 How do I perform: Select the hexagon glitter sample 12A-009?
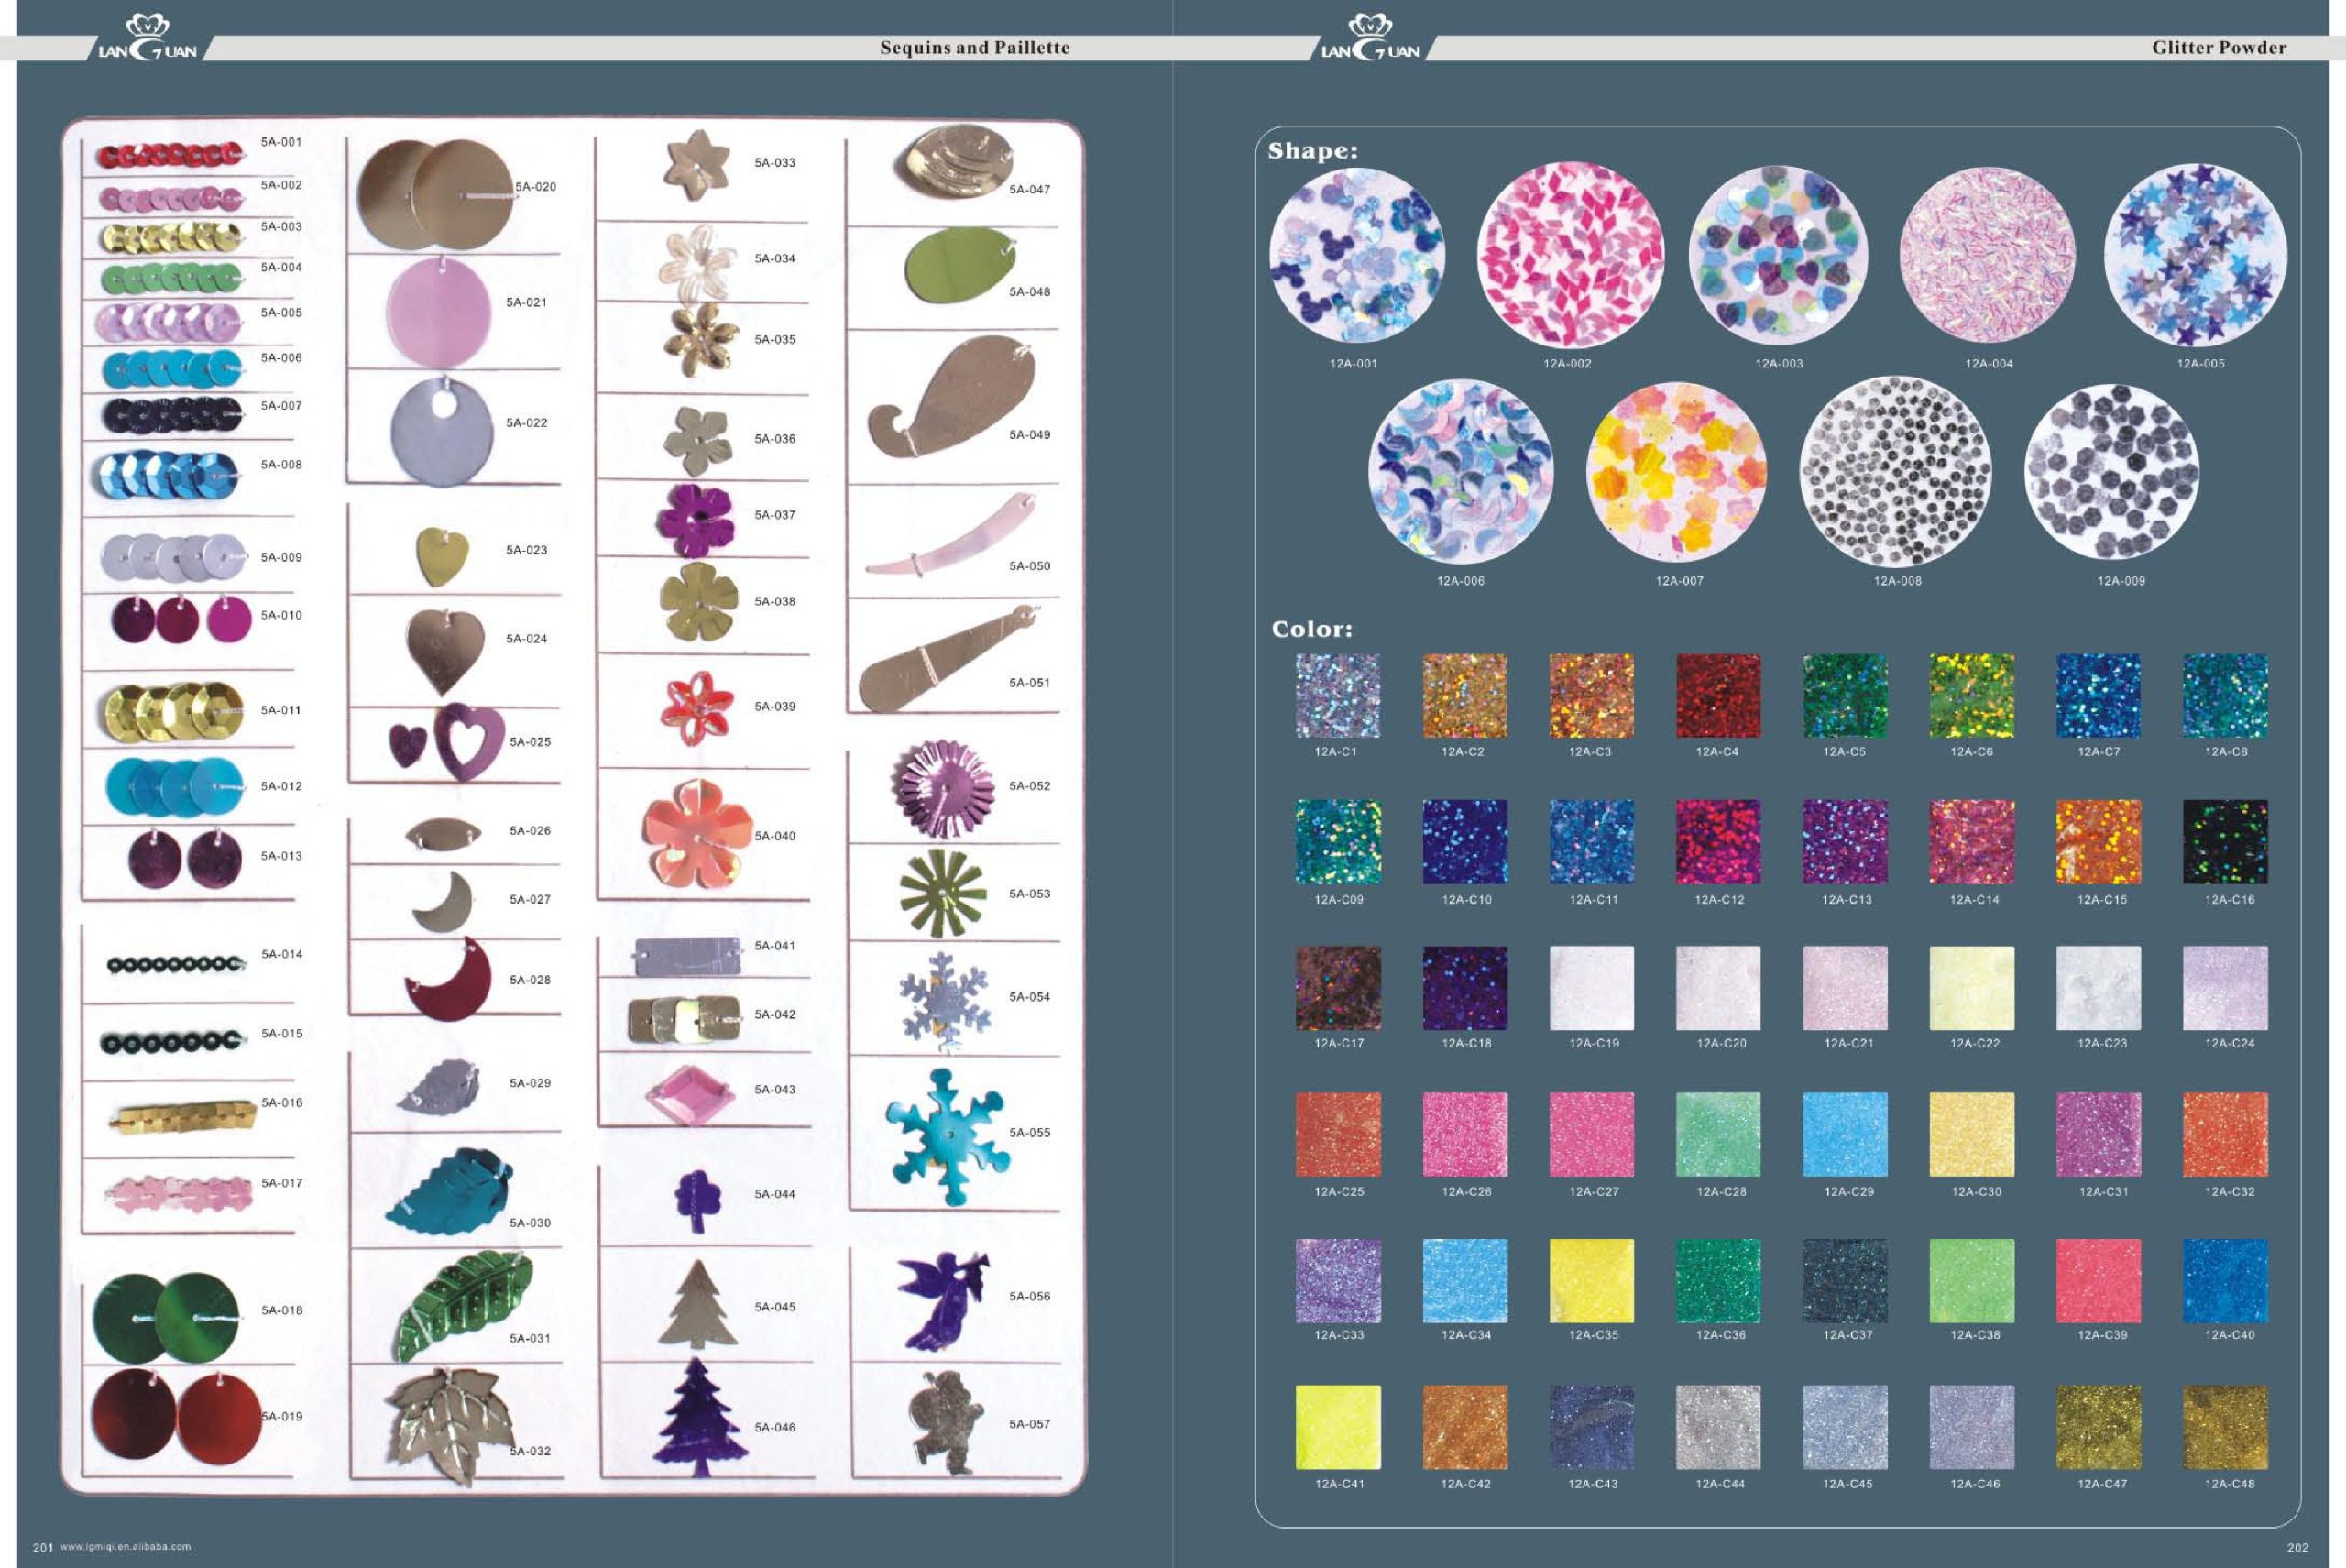(x=2111, y=471)
